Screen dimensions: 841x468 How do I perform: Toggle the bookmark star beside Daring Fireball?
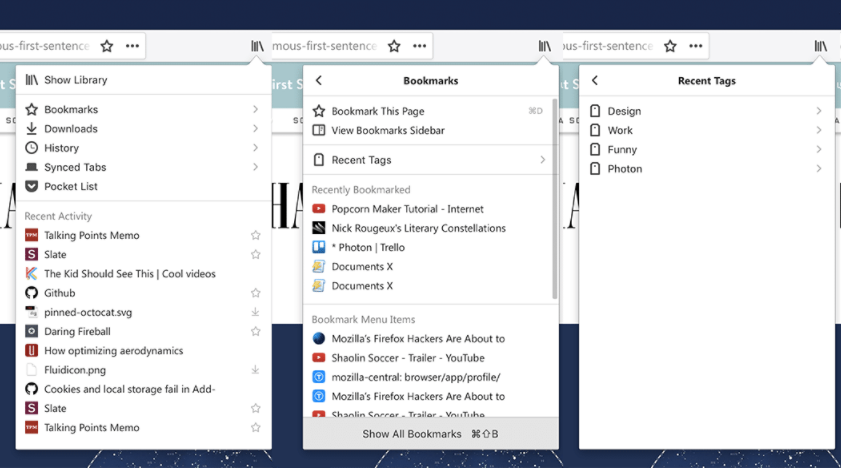coord(255,331)
